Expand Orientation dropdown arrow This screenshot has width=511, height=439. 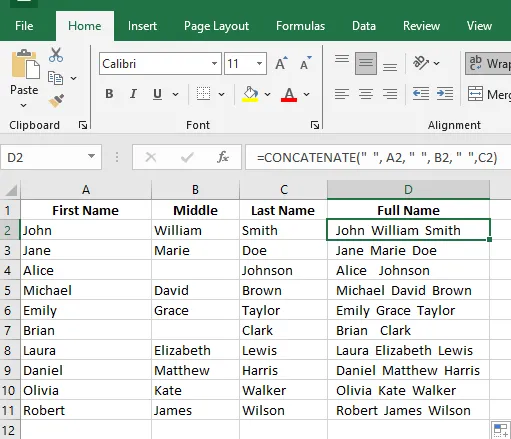(437, 63)
